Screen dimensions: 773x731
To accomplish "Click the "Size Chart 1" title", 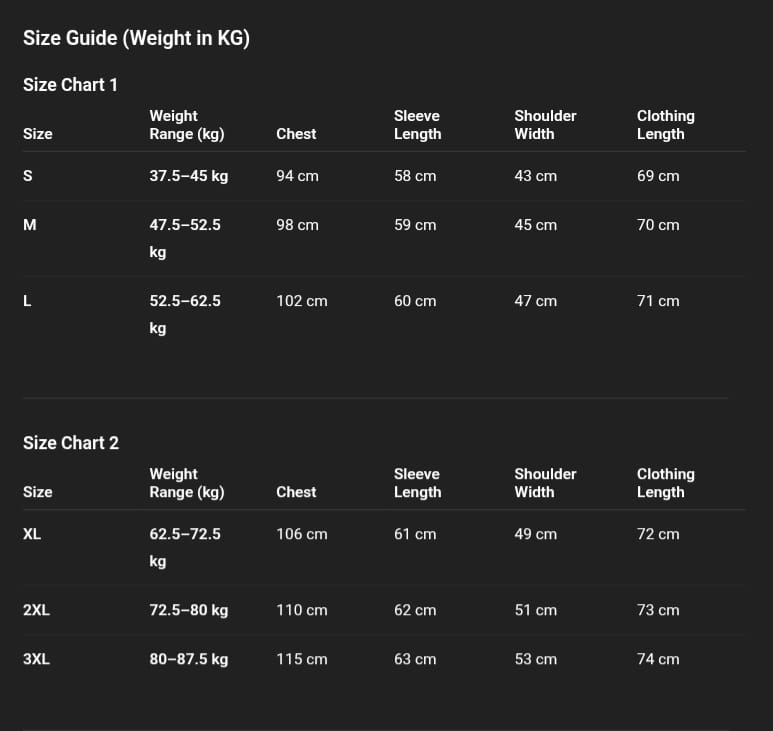I will [70, 85].
